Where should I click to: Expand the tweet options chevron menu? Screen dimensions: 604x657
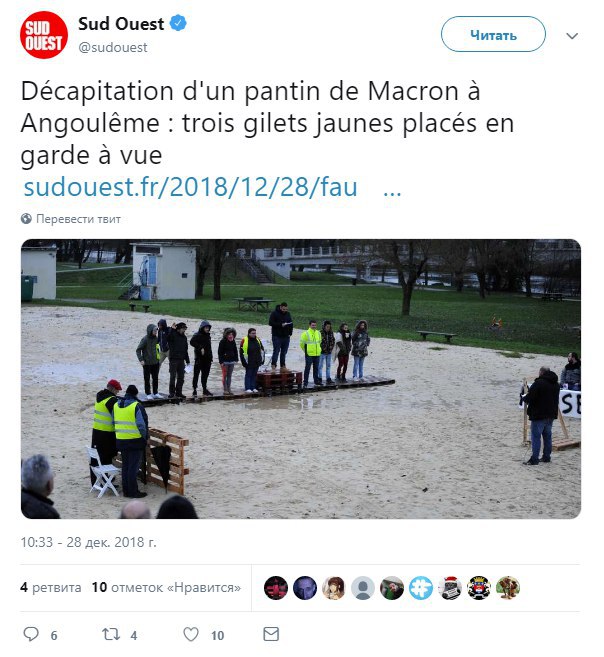click(x=572, y=36)
